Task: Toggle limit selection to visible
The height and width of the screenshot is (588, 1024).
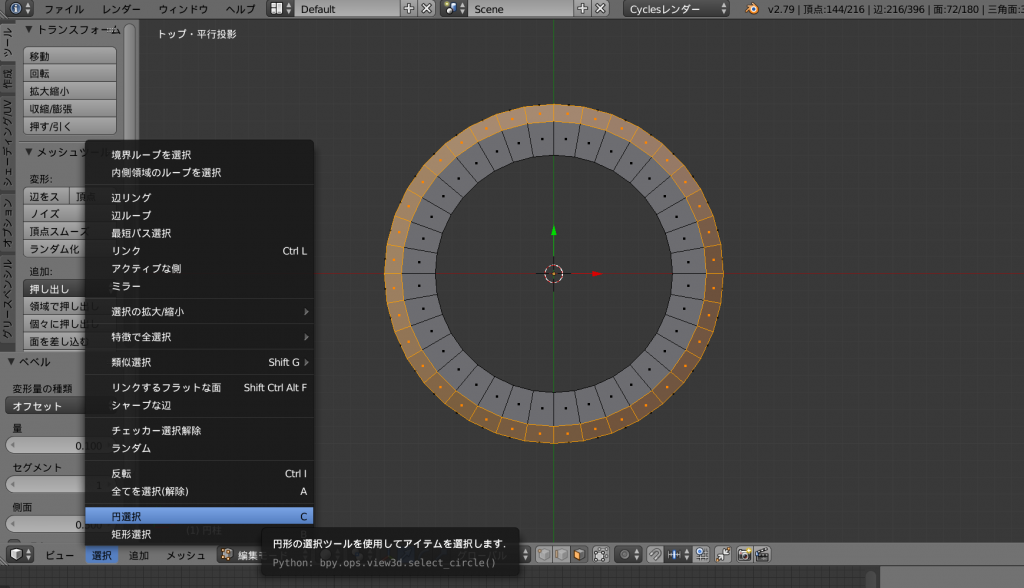Action: pos(601,554)
